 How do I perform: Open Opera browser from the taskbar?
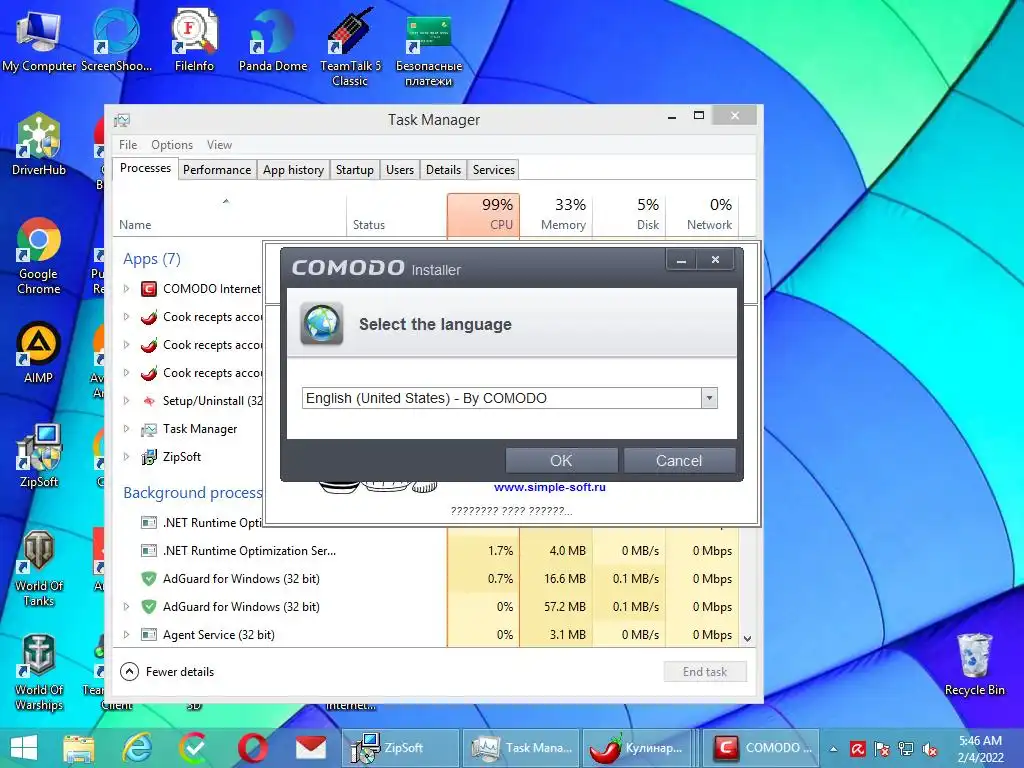click(252, 748)
